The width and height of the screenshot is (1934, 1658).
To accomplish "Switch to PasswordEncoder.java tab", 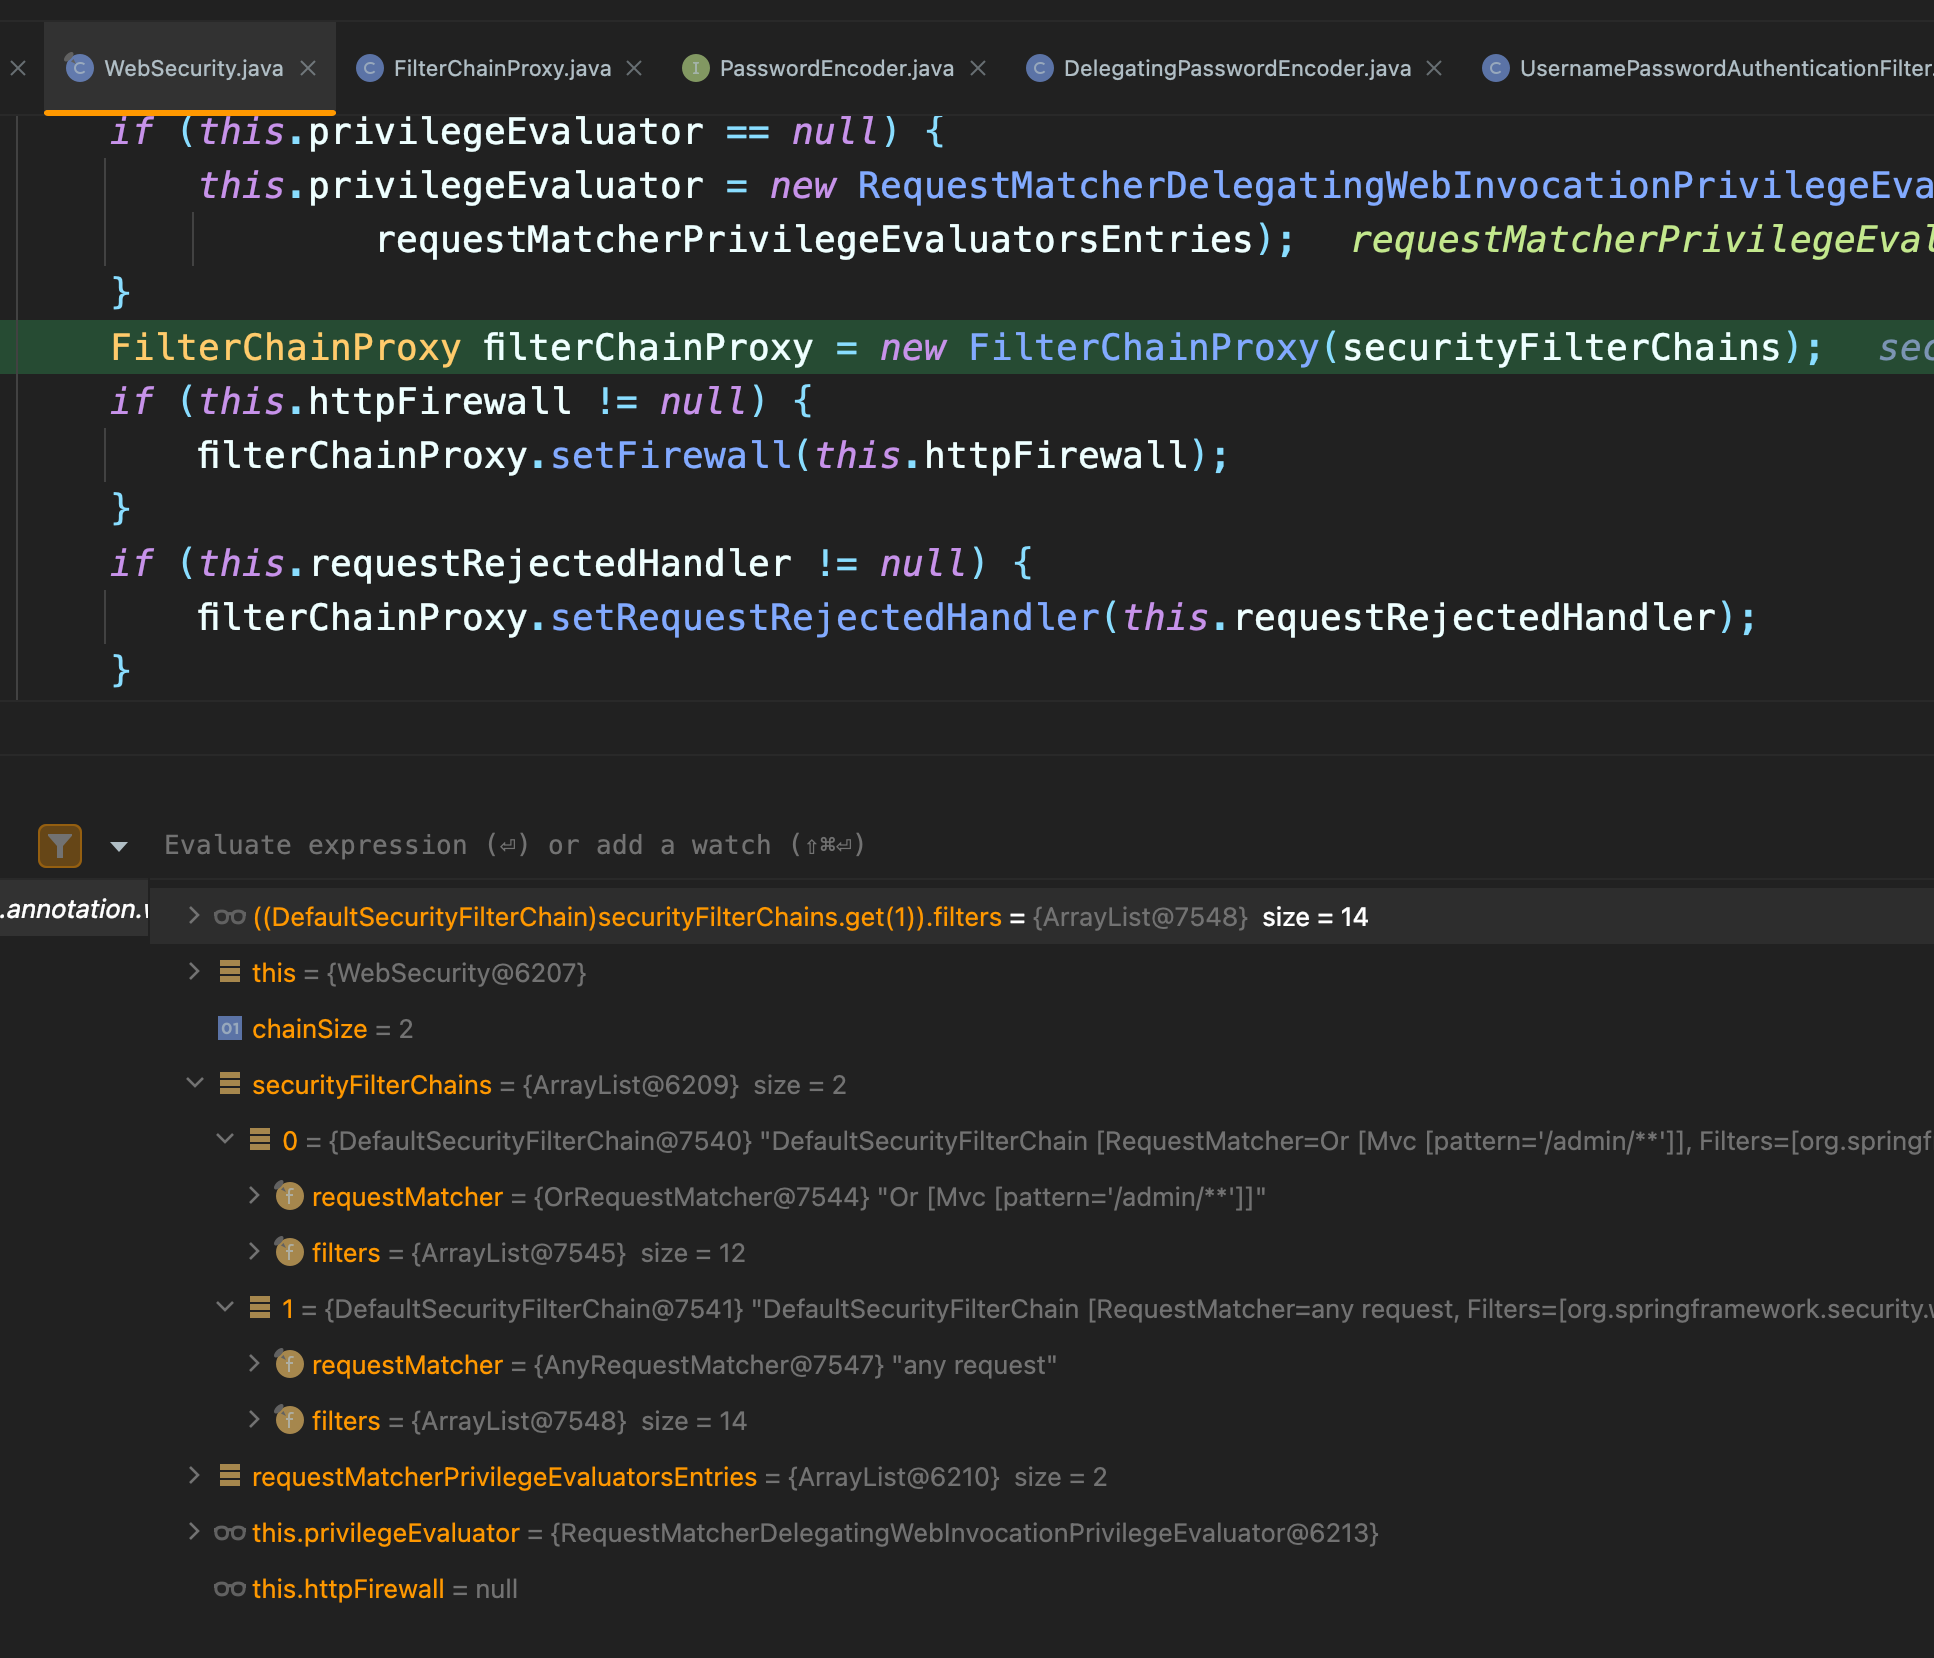I will tap(836, 68).
